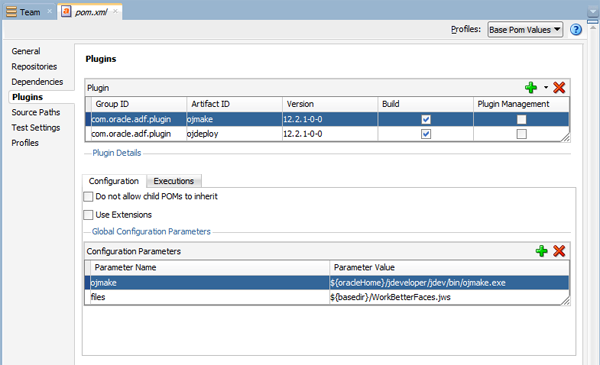Select the ojdeploy artifact ID cell

tap(235, 134)
